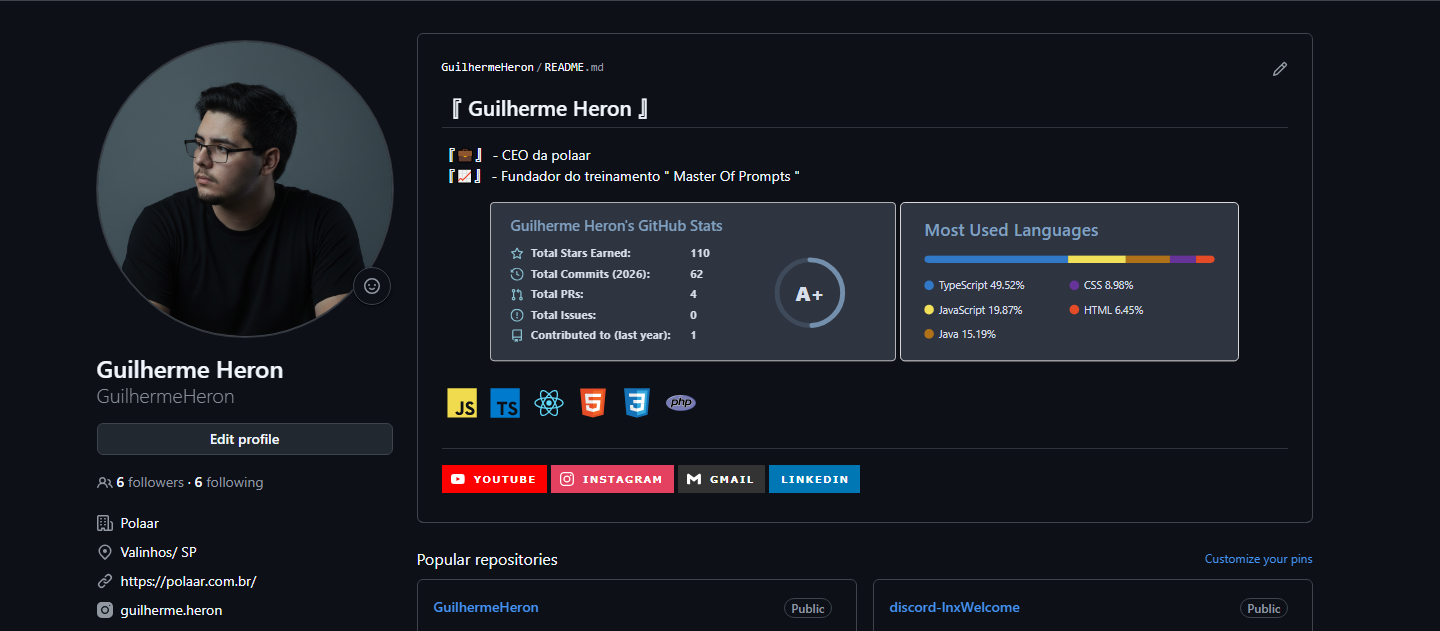Click the TypeScript badge icon
Screen dimensions: 1440x631
coord(505,402)
